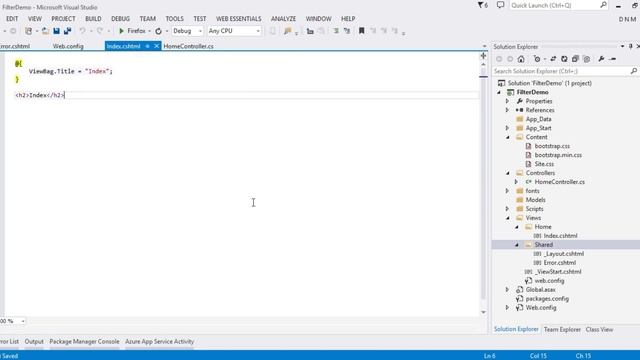The width and height of the screenshot is (640, 360).
Task: Switch to the Team Explorer tab
Action: click(x=562, y=329)
